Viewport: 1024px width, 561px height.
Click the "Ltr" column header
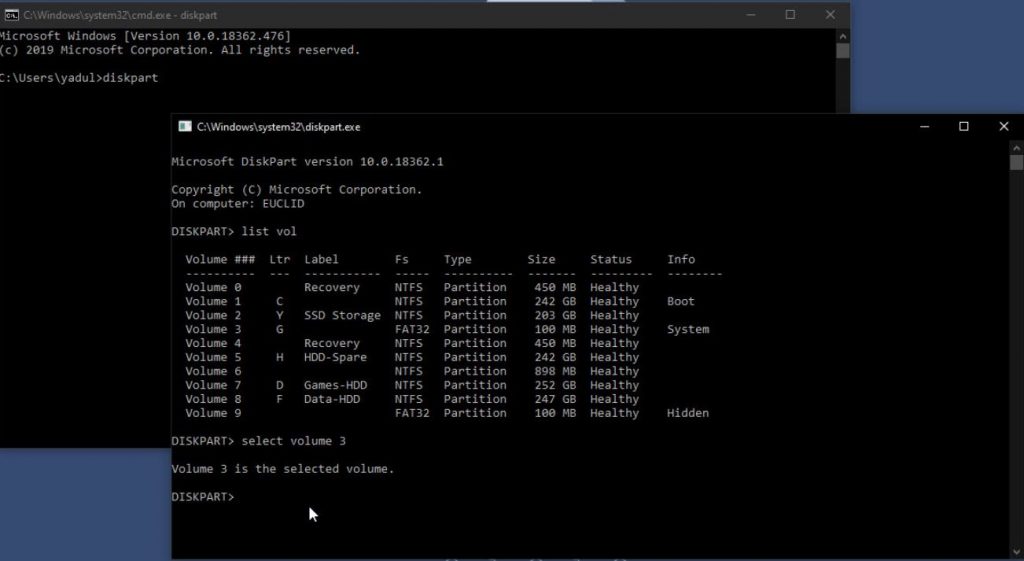pyautogui.click(x=280, y=259)
